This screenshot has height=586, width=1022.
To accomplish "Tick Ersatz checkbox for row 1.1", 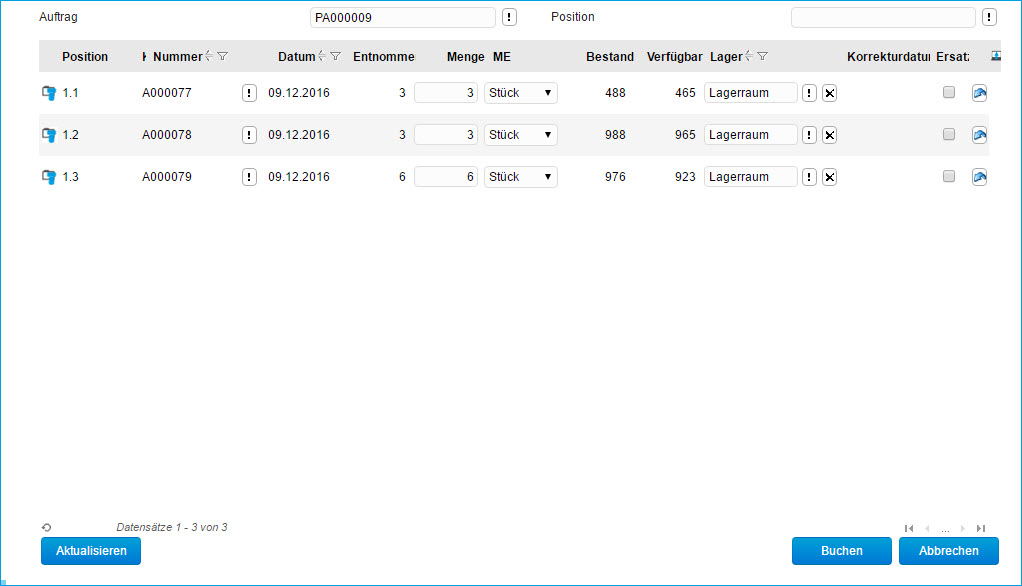I will pos(948,92).
